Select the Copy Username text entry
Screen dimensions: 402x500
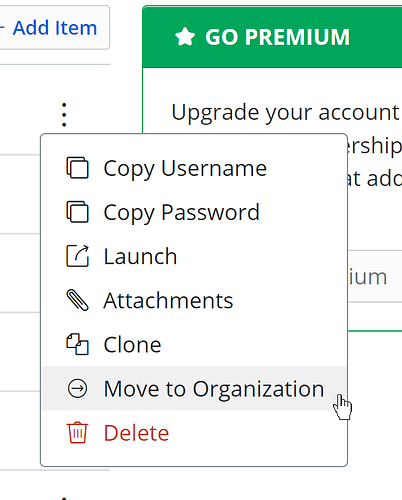pos(185,168)
